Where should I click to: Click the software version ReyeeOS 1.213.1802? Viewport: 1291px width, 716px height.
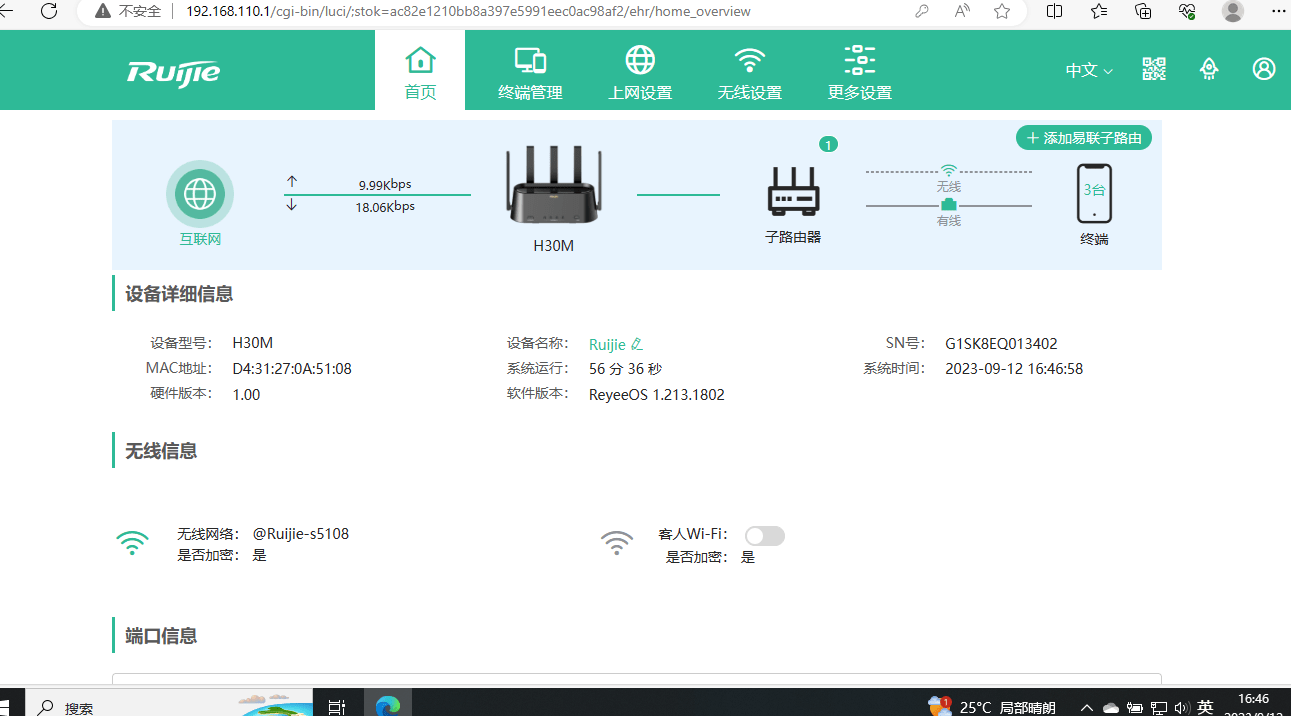(657, 395)
